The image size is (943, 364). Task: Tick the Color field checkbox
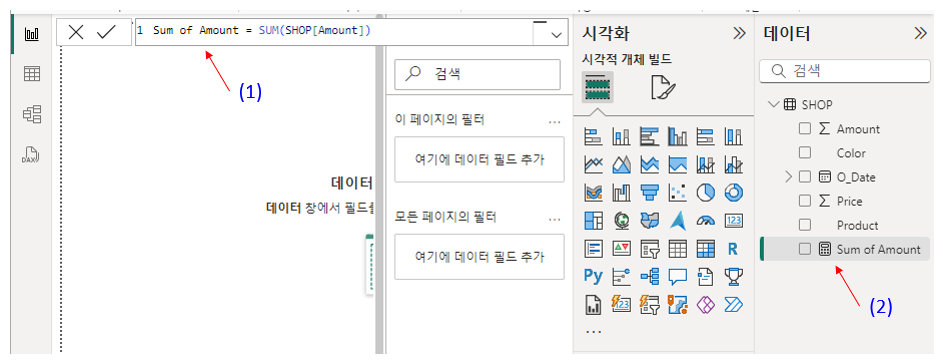point(805,153)
